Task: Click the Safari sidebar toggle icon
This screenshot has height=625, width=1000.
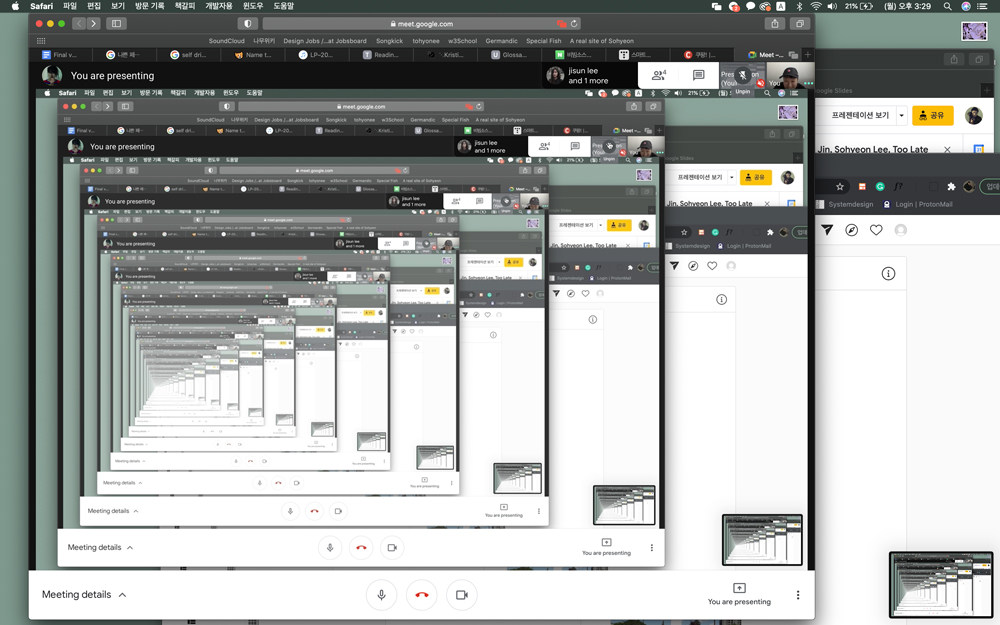Action: (117, 23)
